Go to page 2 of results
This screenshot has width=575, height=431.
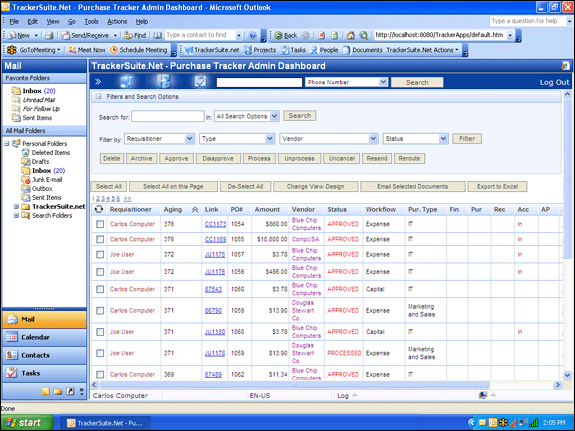(x=98, y=198)
